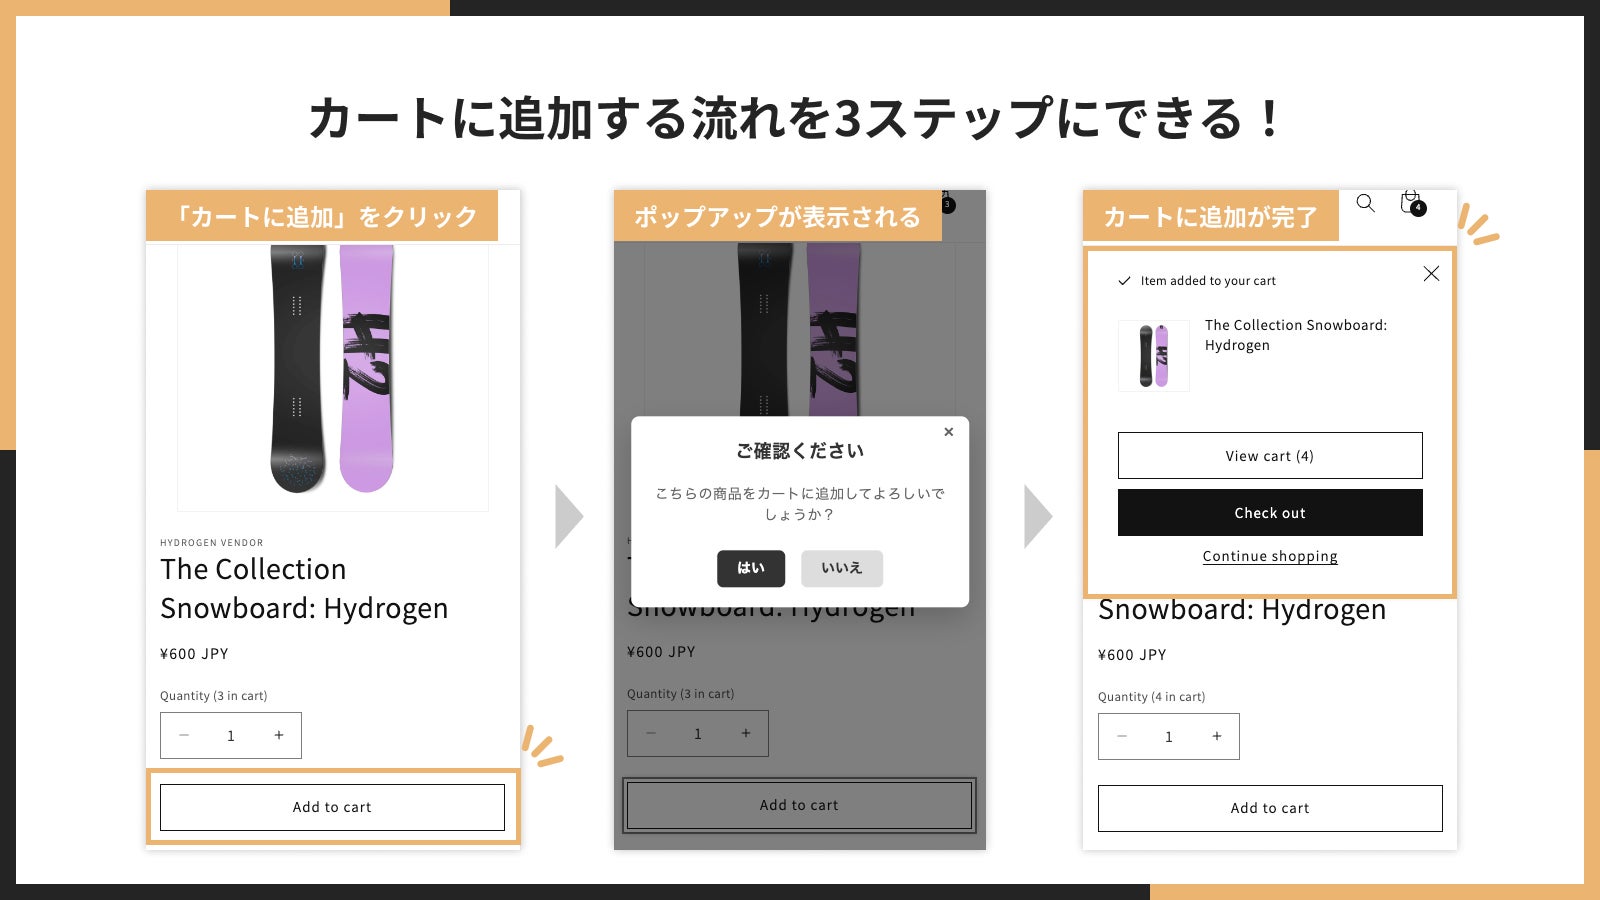Click the quantity field in the third panel
This screenshot has height=900, width=1600.
[x=1169, y=736]
